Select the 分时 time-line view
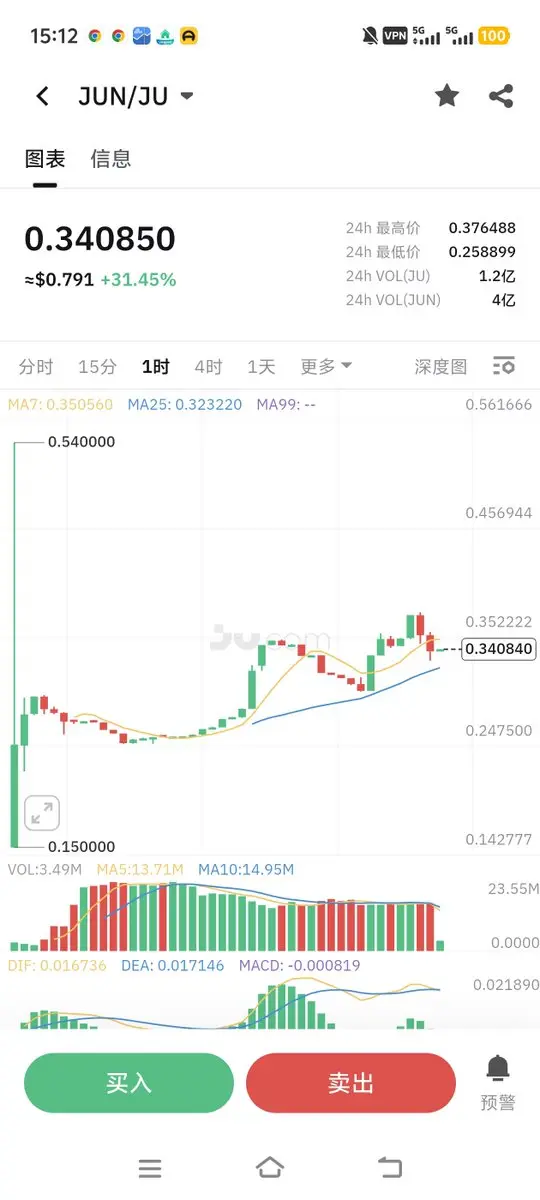Screen dimensions: 540x1200 click(x=36, y=366)
